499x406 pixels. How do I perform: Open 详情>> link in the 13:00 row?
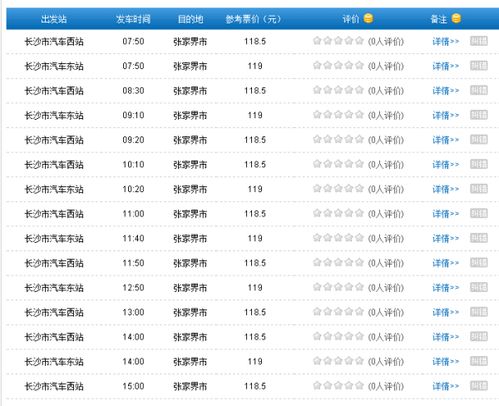click(446, 312)
